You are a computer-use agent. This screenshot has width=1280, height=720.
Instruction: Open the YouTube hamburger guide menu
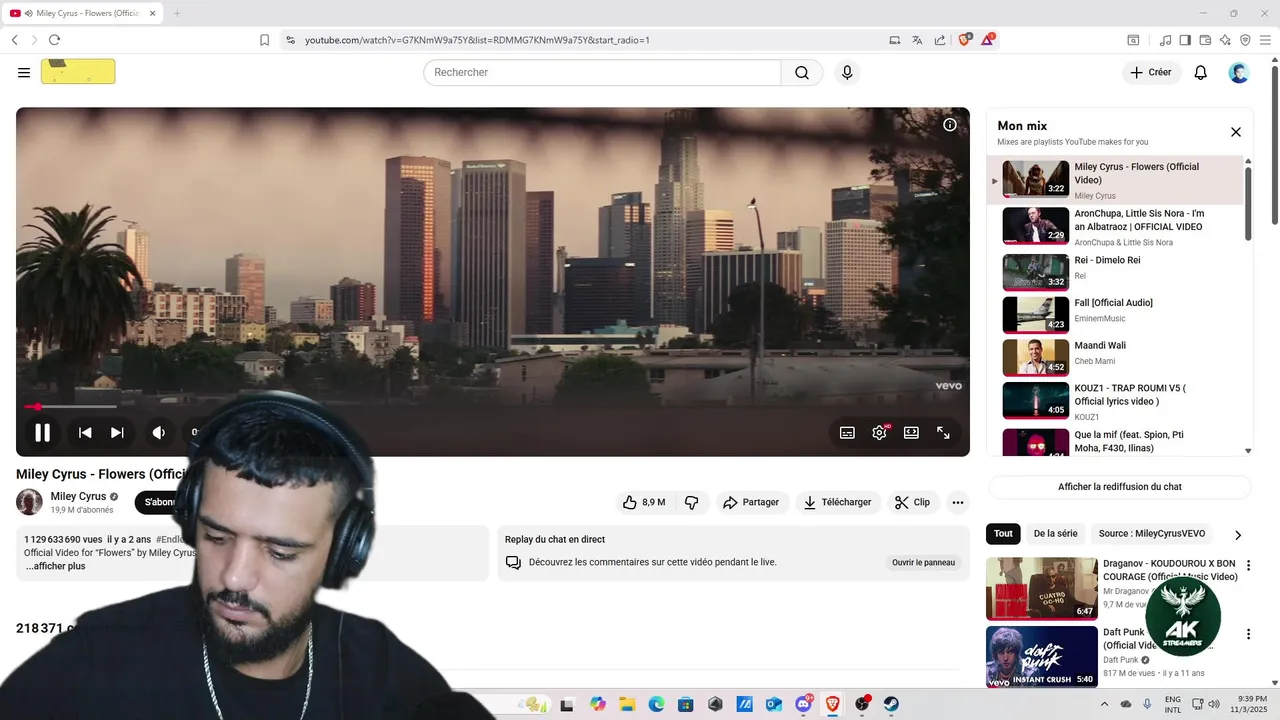click(24, 72)
